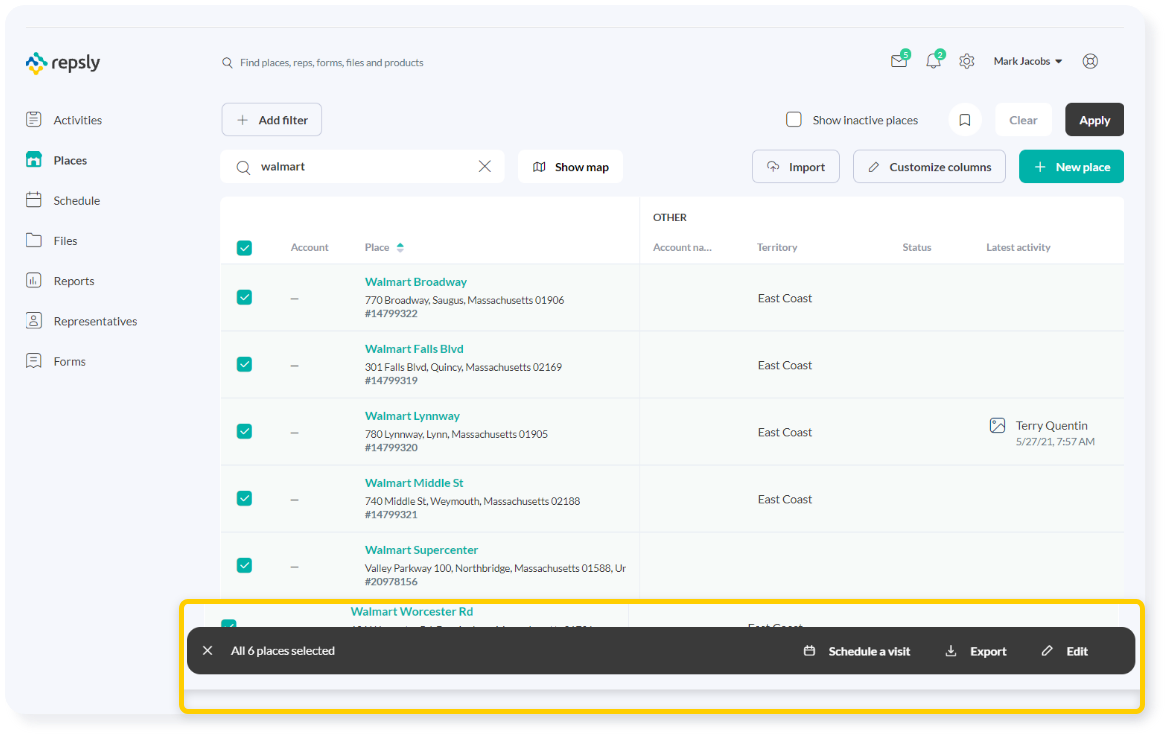Viewport: 1170px width, 739px height.
Task: Click the Apply button
Action: tap(1095, 119)
